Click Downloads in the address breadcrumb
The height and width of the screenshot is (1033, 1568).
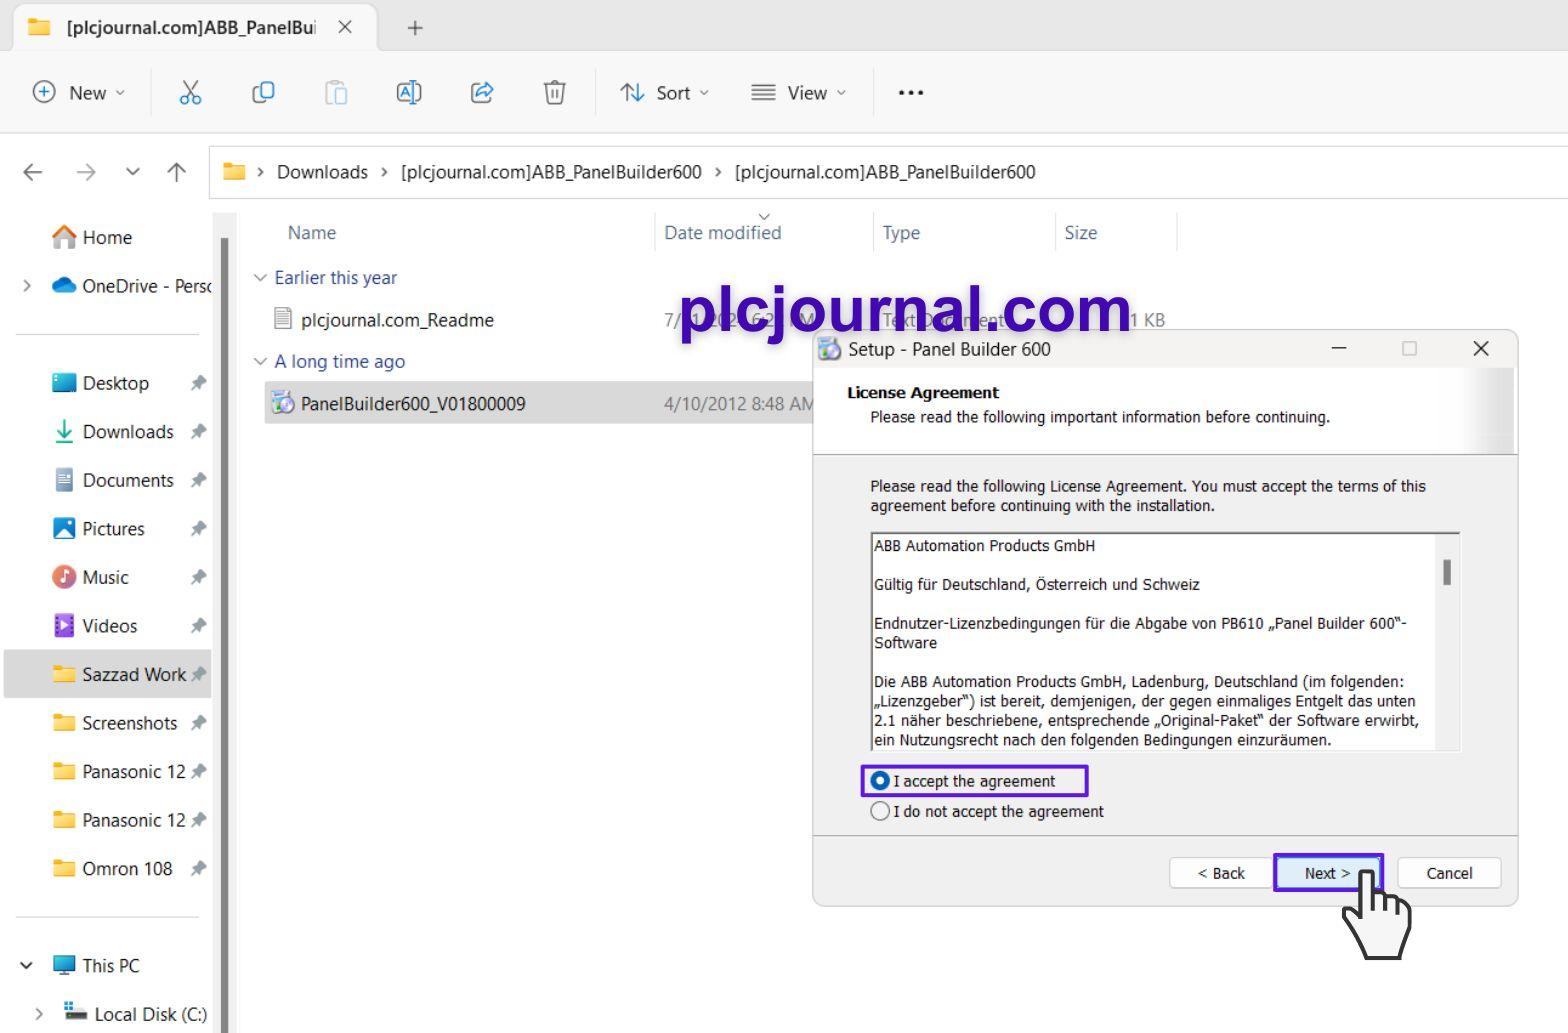[x=322, y=172]
